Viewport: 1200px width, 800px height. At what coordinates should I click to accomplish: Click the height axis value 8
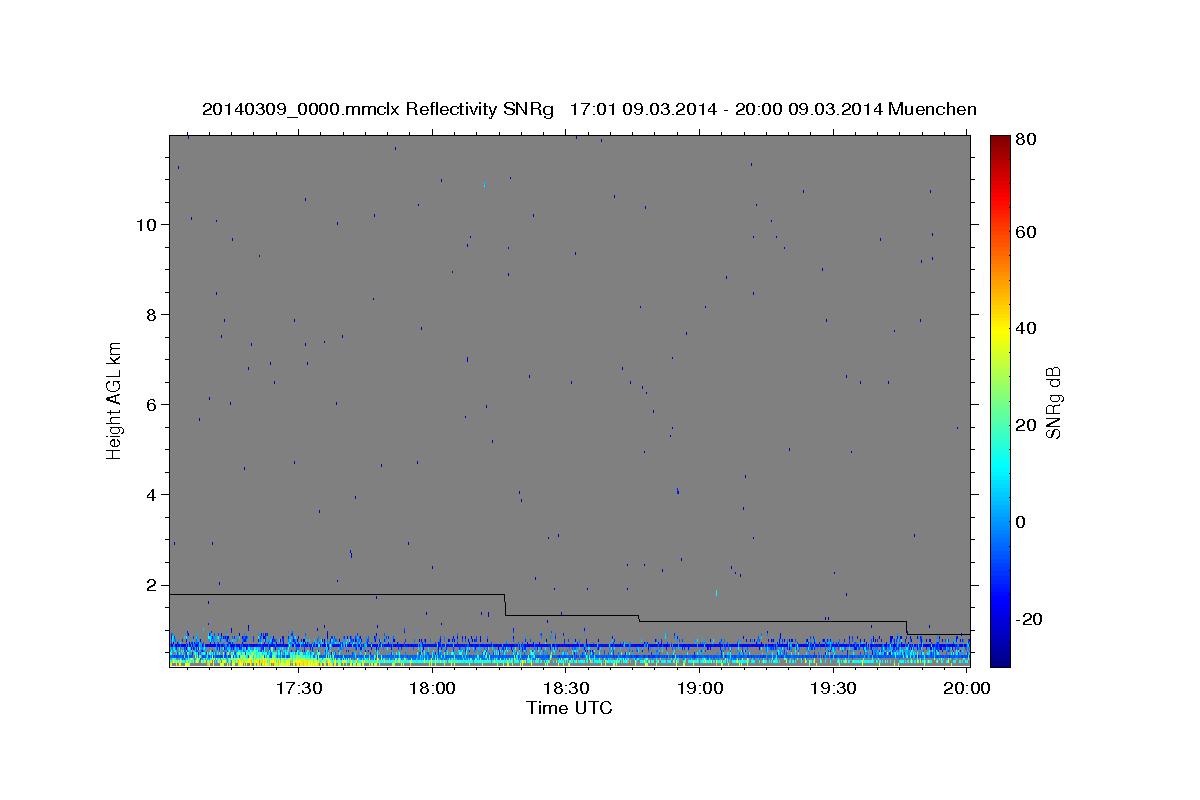(x=152, y=315)
